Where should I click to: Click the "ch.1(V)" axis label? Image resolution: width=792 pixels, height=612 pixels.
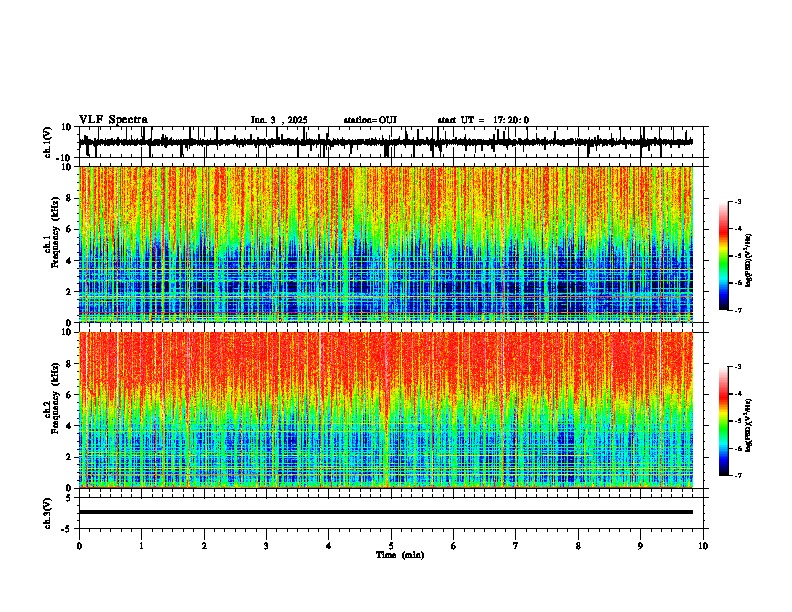pos(48,142)
